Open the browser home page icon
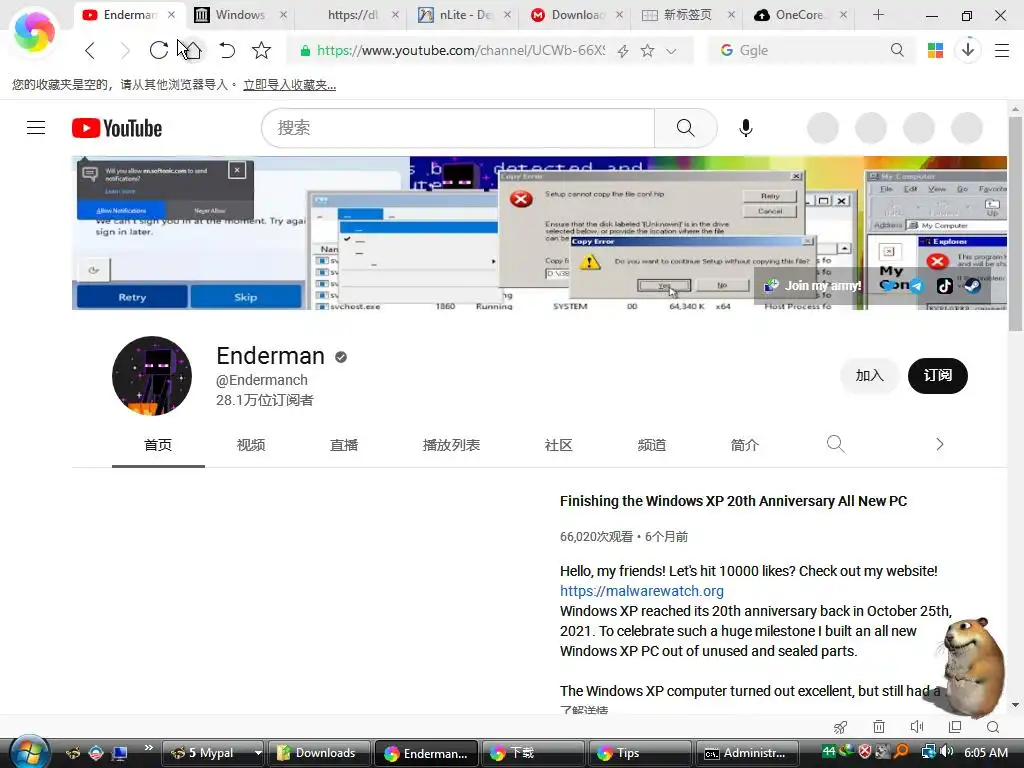The image size is (1024, 768). (192, 50)
